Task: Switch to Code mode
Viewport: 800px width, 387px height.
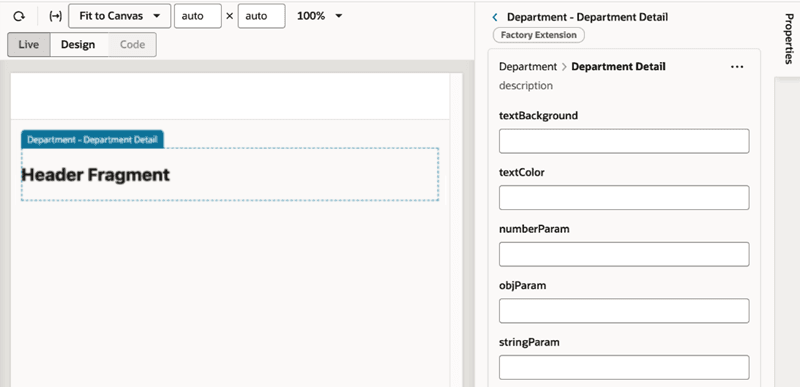Action: [x=132, y=45]
